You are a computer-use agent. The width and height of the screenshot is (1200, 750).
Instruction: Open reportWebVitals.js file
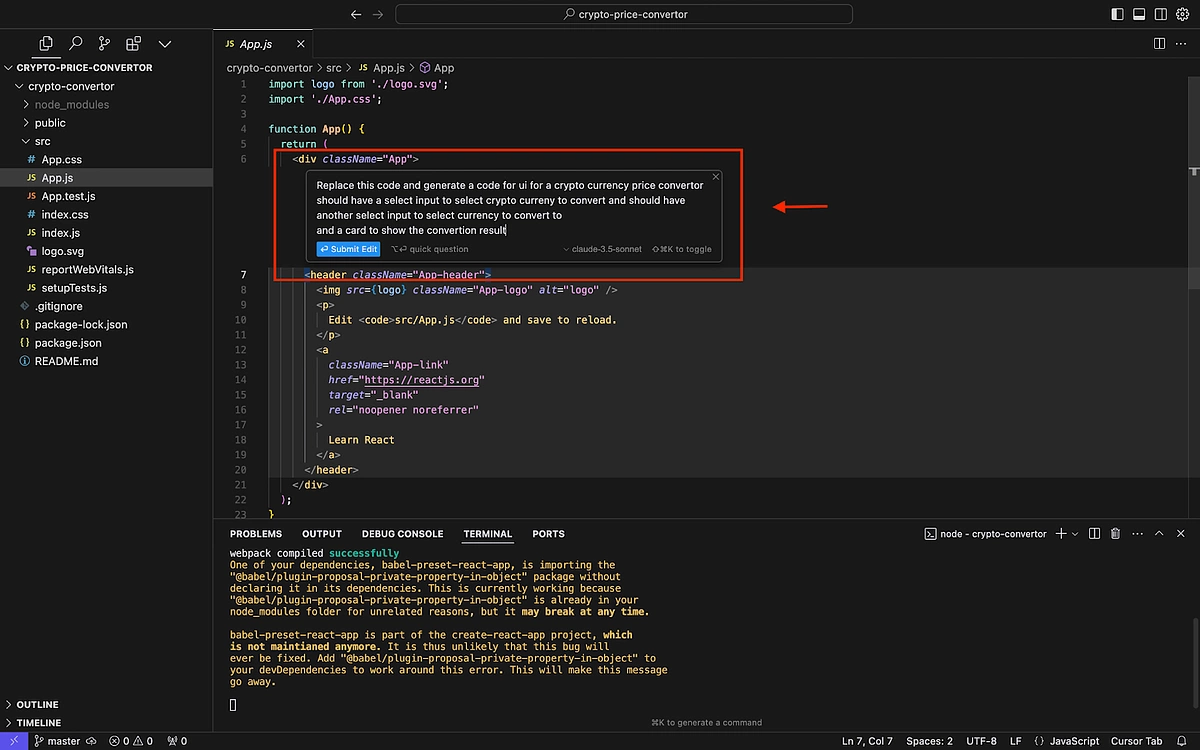pyautogui.click(x=87, y=269)
